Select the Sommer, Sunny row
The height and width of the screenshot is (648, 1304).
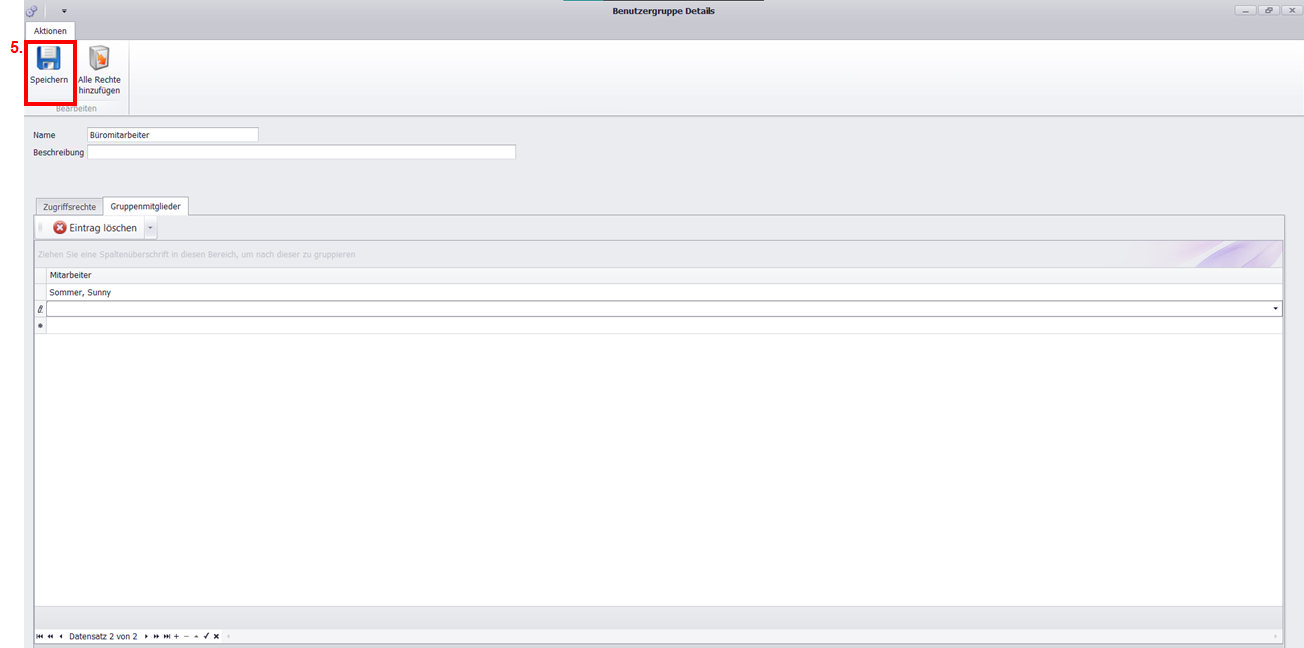click(x=80, y=292)
